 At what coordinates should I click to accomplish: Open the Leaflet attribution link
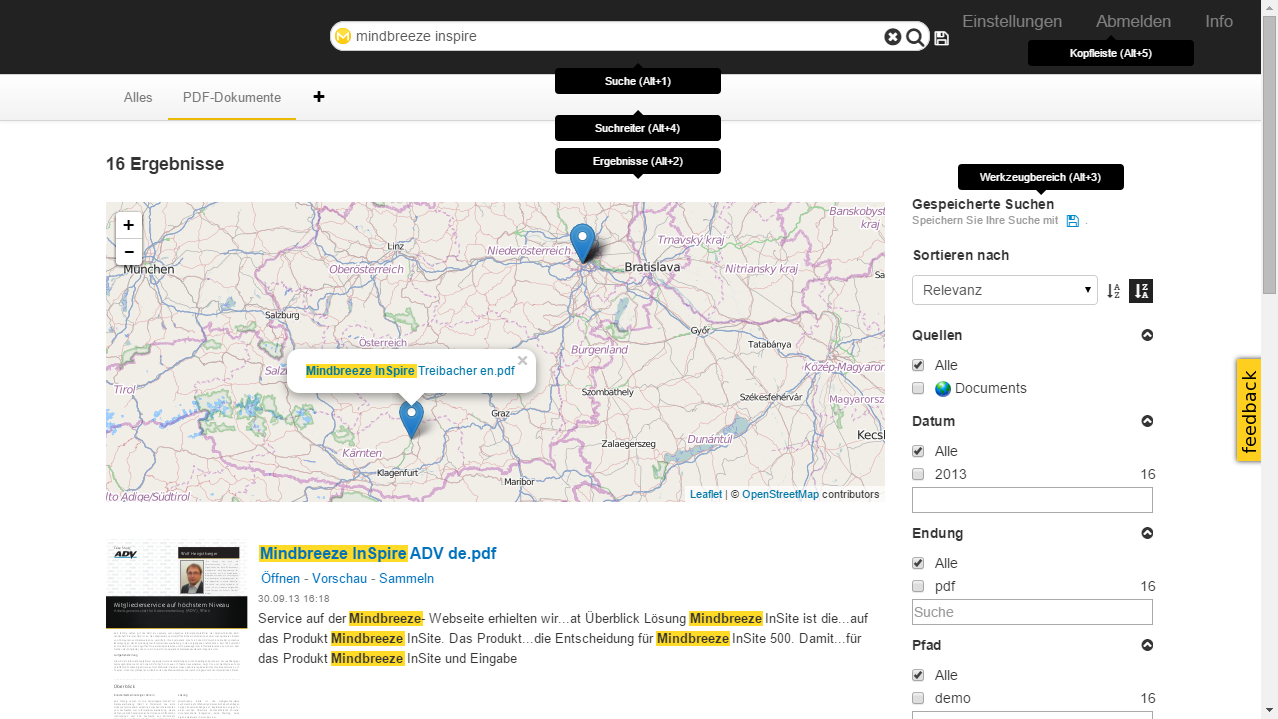click(706, 494)
